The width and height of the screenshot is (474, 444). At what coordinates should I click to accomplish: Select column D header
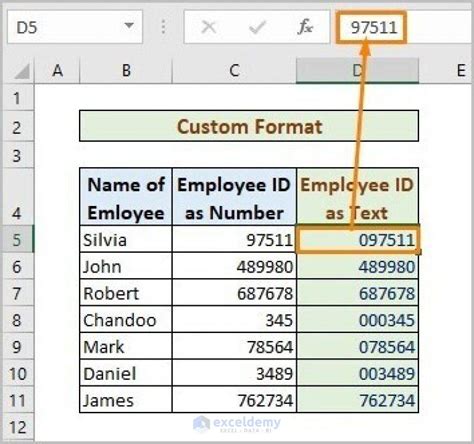click(357, 70)
